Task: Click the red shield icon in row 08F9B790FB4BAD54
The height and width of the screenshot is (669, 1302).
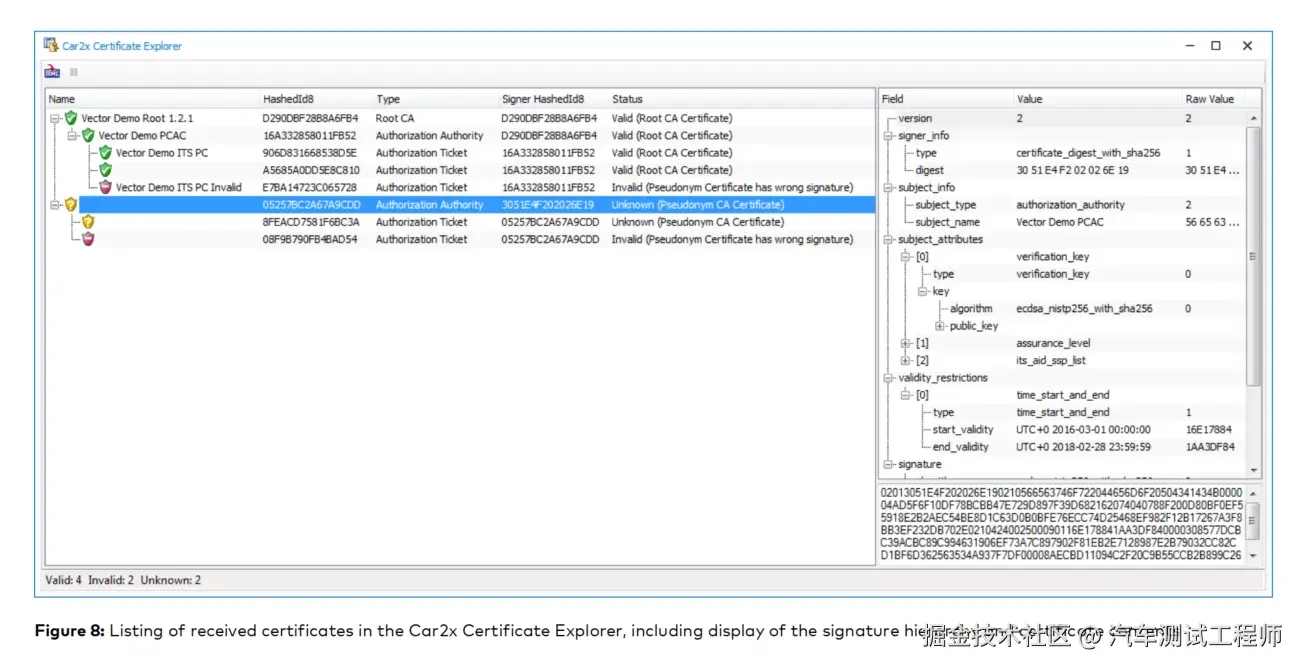Action: coord(88,239)
